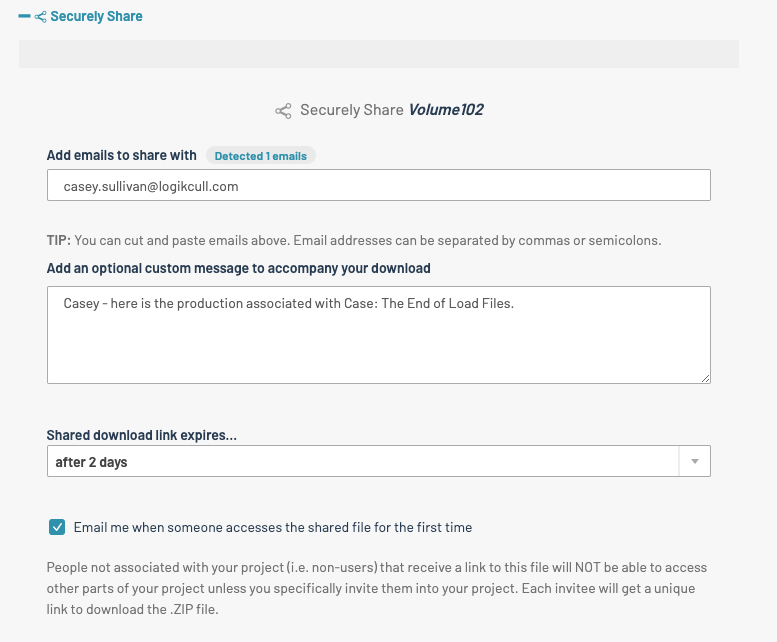This screenshot has width=777, height=642.
Task: Uncheck the email notification checkbox
Action: [57, 527]
